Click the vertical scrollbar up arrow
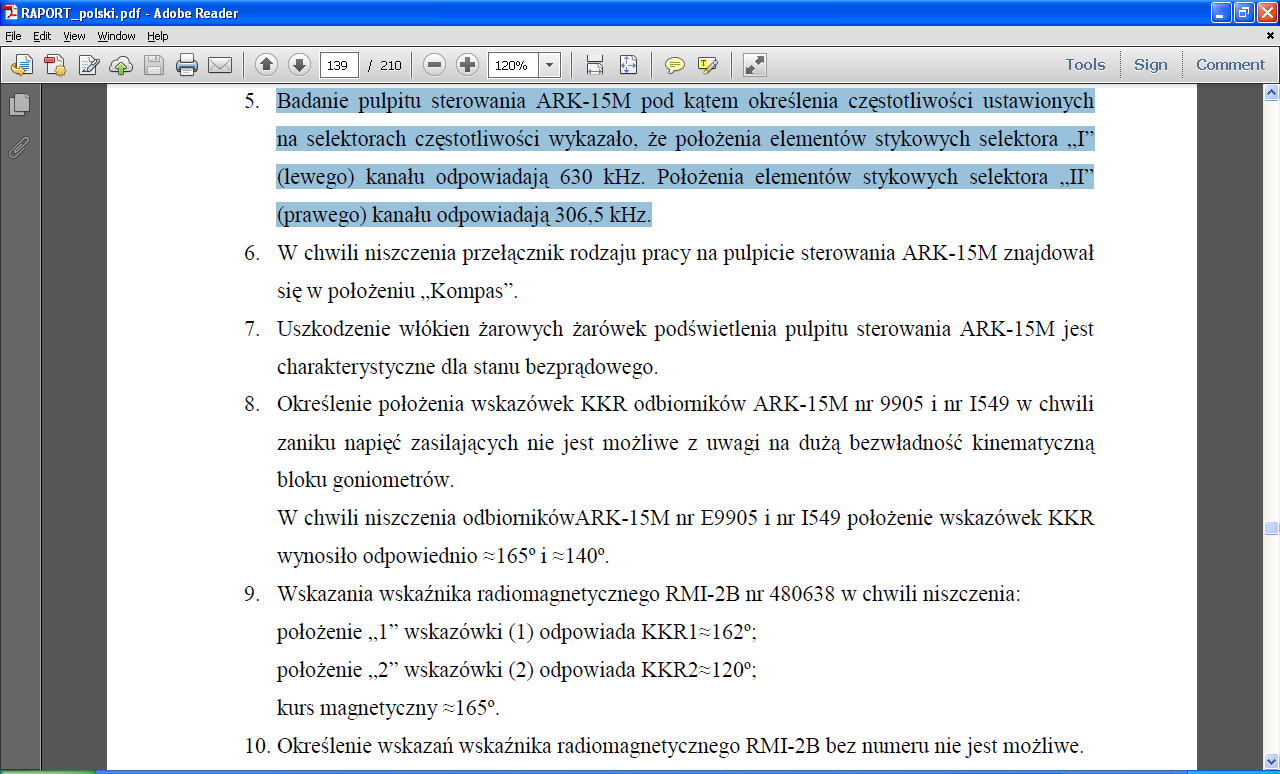Viewport: 1280px width, 774px height. 1271,93
